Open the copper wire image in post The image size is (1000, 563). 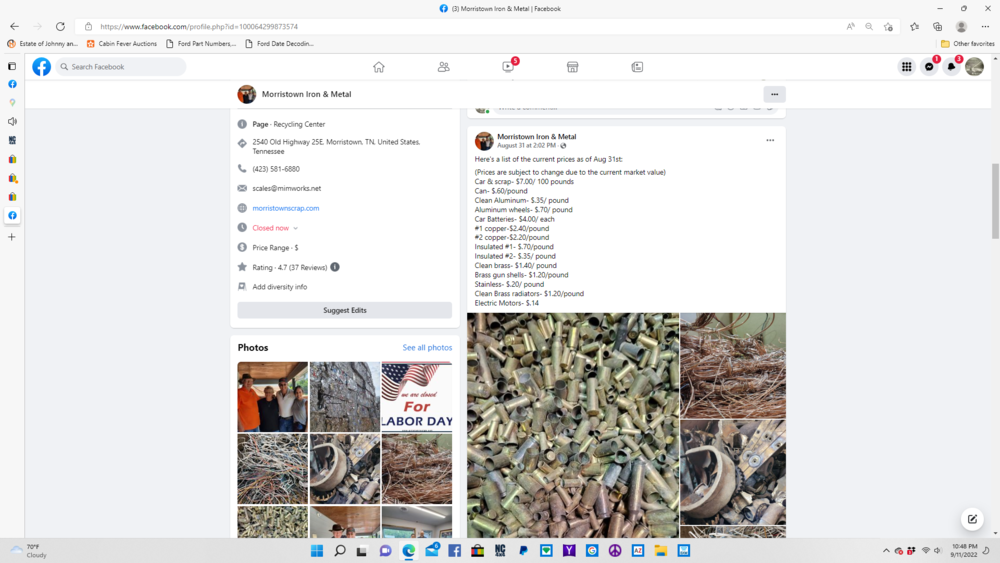click(x=733, y=365)
